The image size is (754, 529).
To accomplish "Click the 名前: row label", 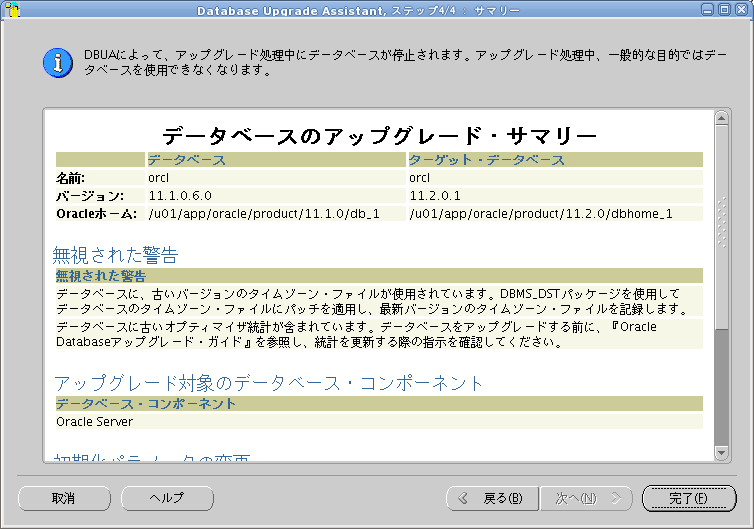I will (70, 178).
